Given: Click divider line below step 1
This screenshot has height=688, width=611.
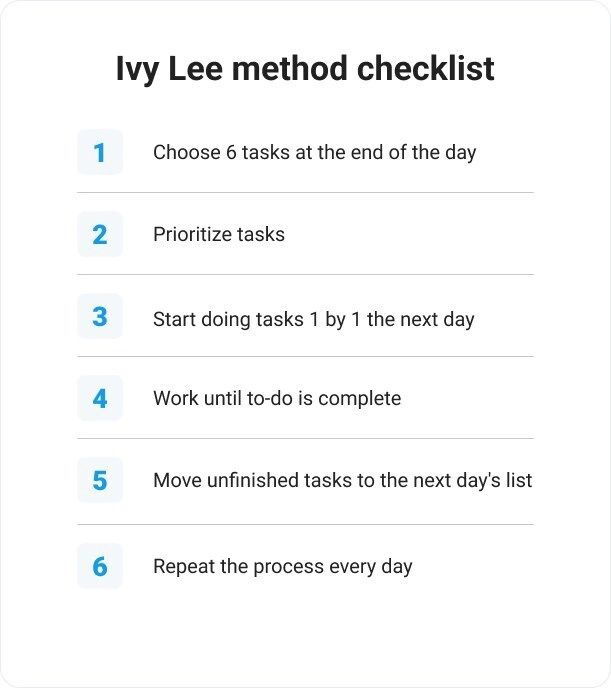Looking at the screenshot, I should 305,192.
